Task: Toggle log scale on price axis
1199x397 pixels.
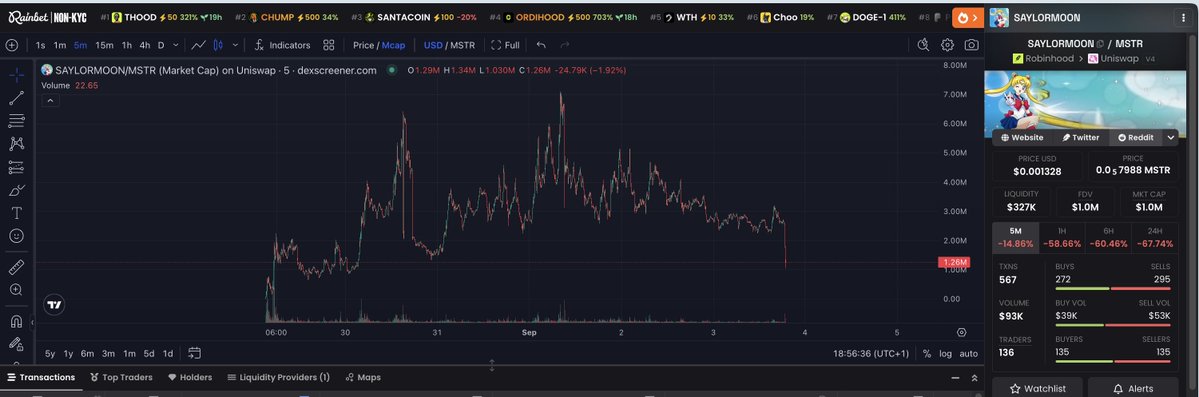Action: [946, 353]
